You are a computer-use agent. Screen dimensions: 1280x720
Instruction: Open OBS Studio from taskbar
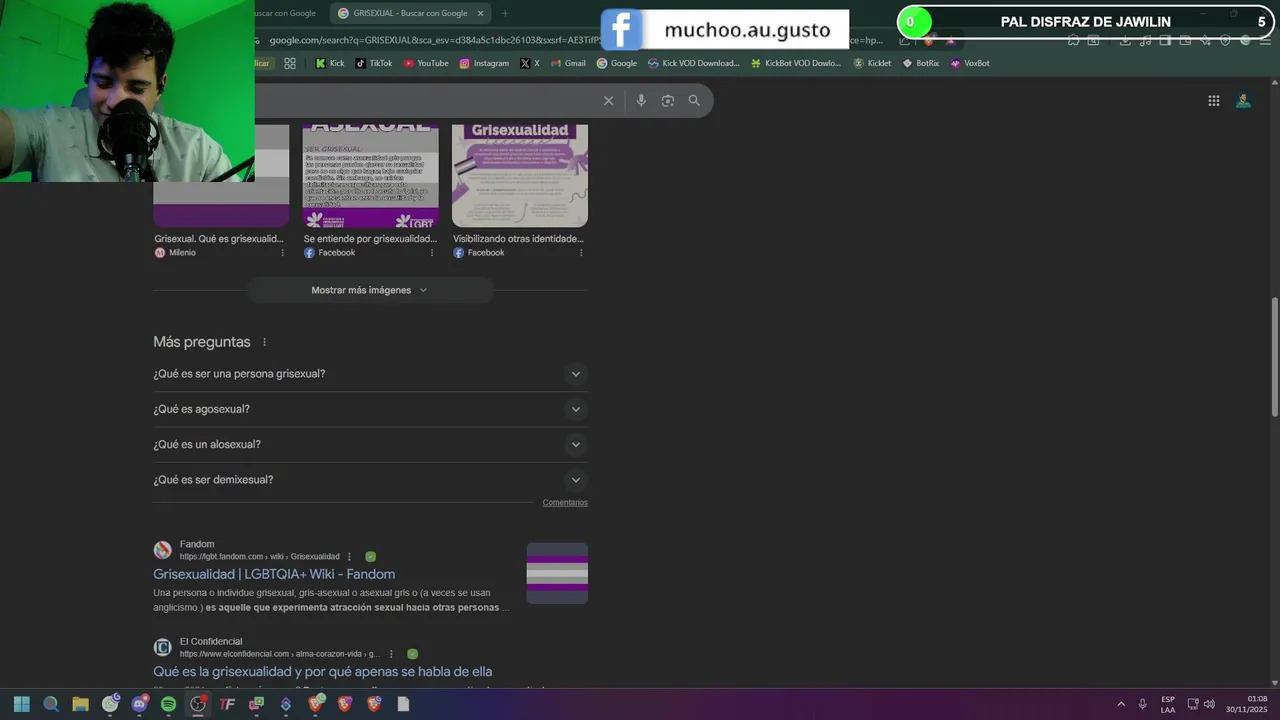pyautogui.click(x=198, y=704)
